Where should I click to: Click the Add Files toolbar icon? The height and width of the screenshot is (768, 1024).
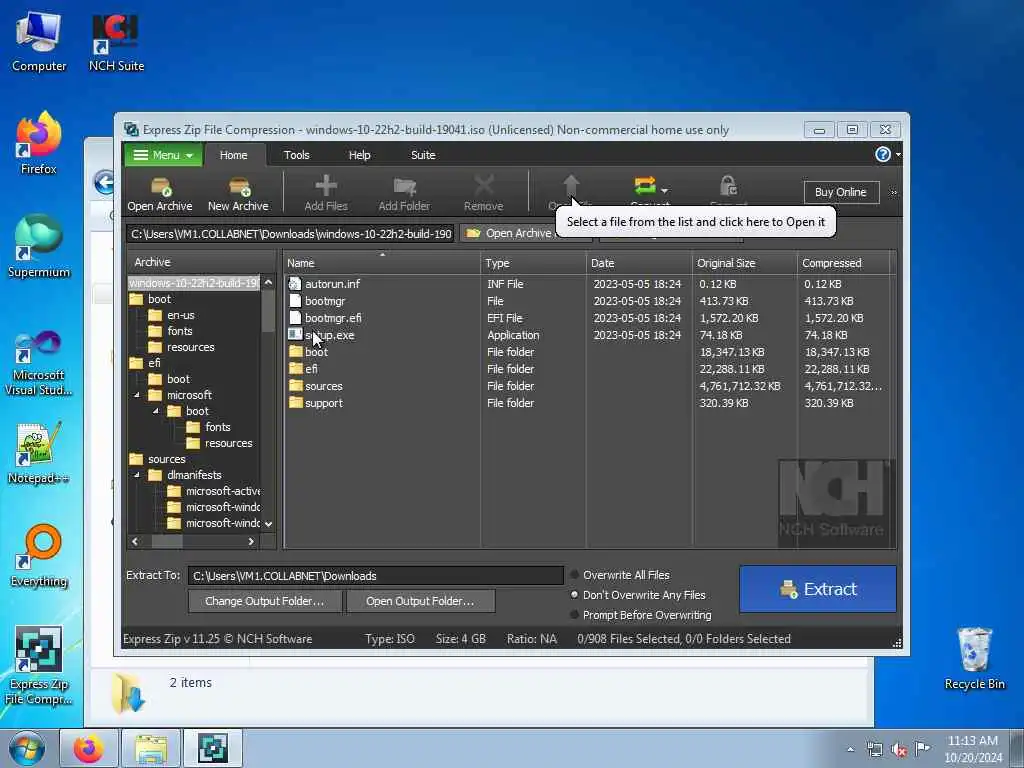click(x=326, y=186)
